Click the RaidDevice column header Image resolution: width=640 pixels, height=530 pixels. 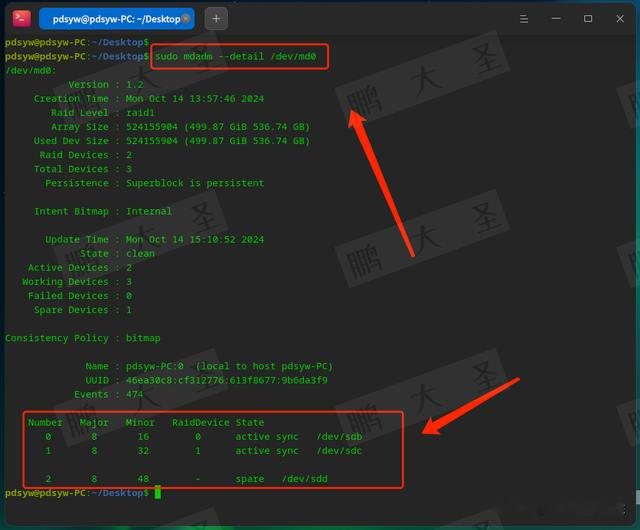tap(200, 423)
